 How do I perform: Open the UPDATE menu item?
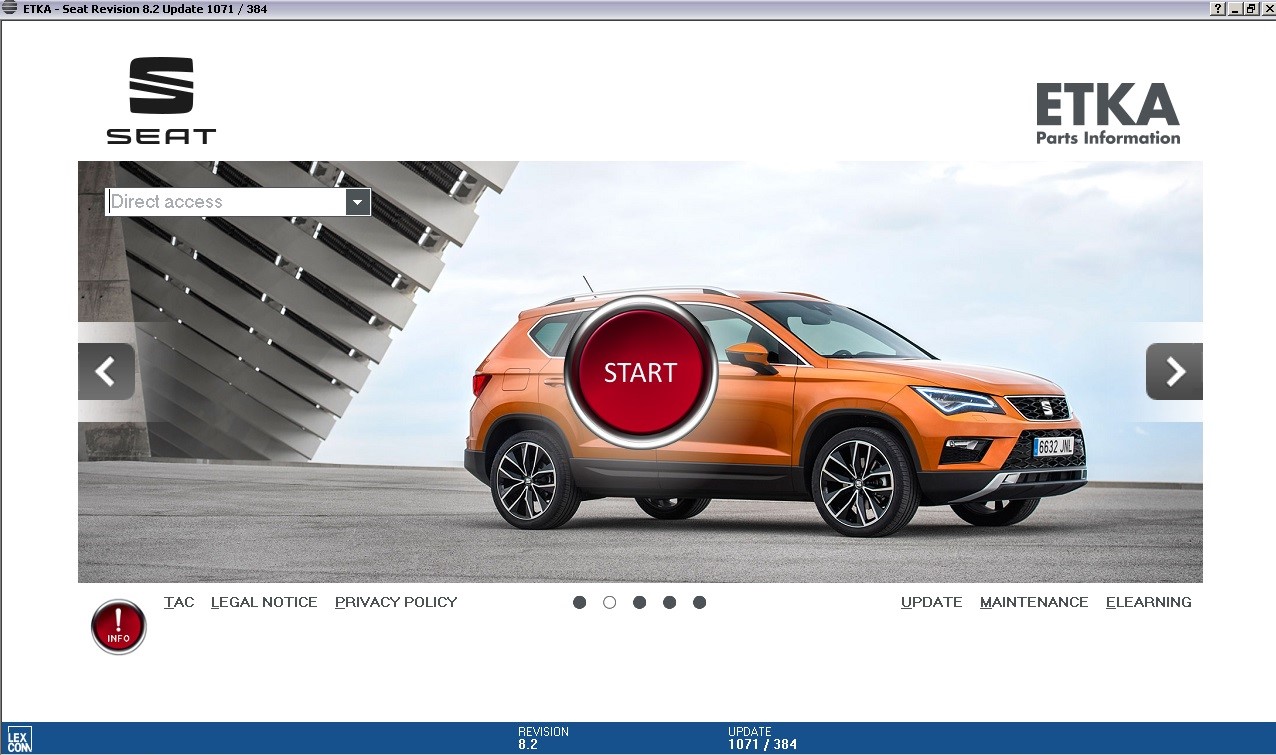[931, 602]
